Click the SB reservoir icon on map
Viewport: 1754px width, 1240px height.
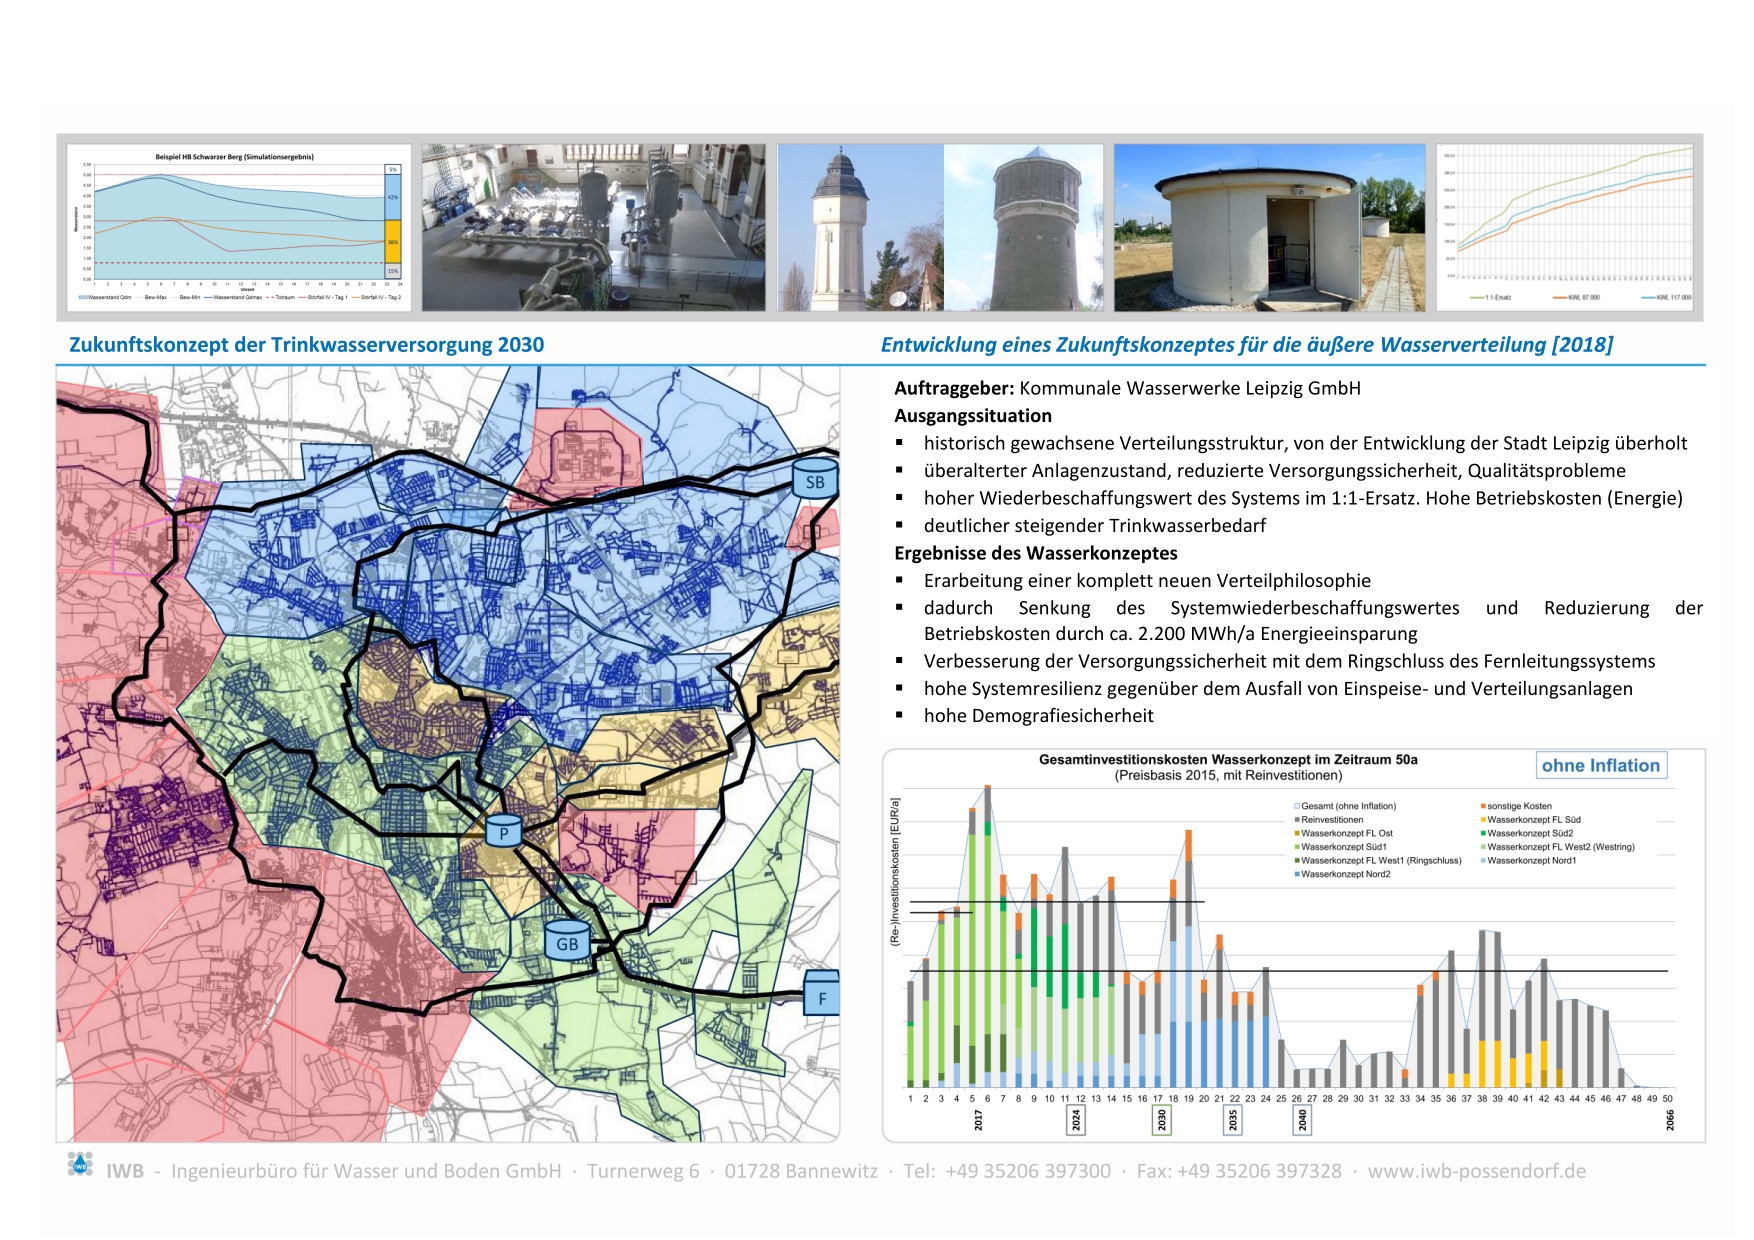click(x=815, y=481)
